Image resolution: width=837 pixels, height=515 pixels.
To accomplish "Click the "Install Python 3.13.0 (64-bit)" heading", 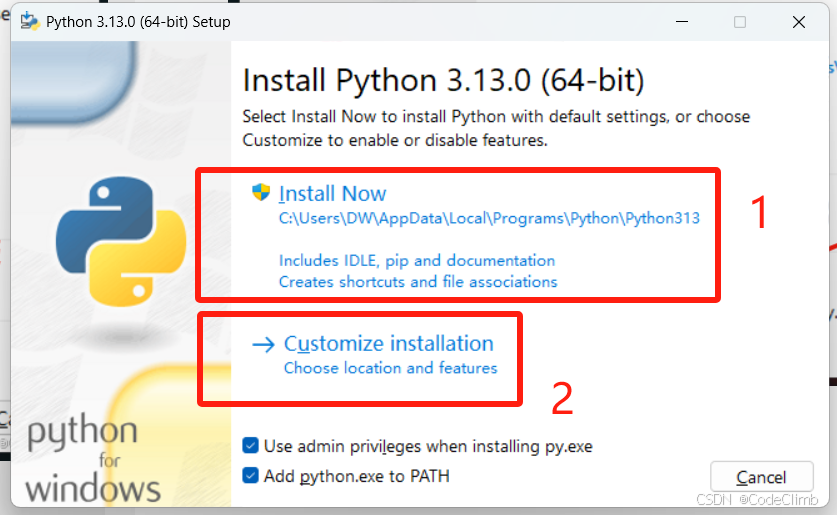I will coord(443,81).
